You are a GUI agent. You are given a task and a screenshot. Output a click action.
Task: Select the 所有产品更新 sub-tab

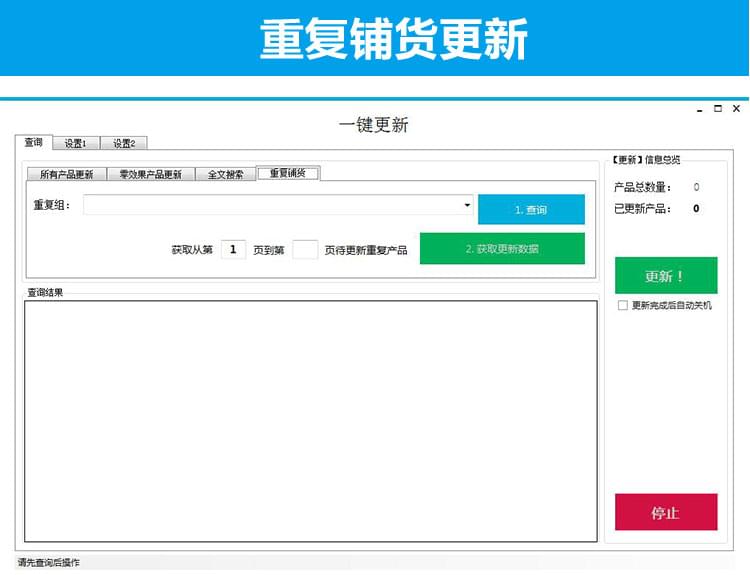[66, 174]
